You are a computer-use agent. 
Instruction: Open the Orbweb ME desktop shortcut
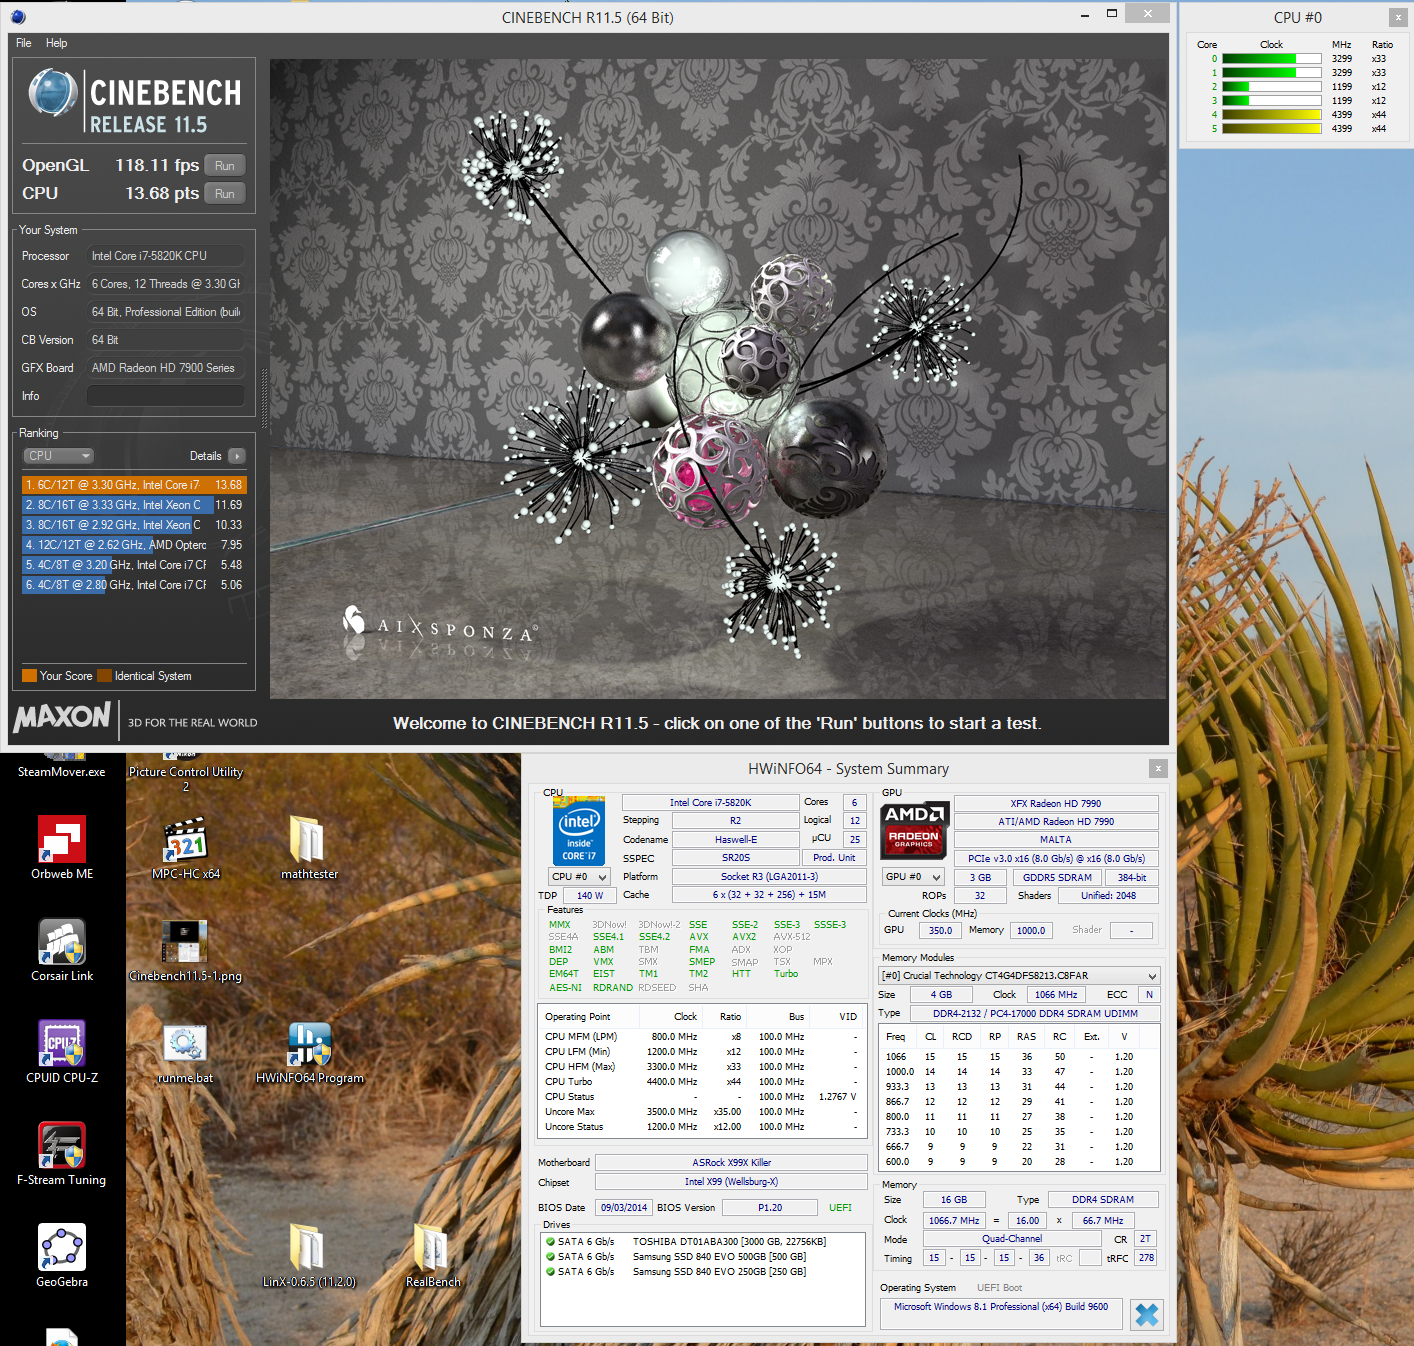point(61,840)
